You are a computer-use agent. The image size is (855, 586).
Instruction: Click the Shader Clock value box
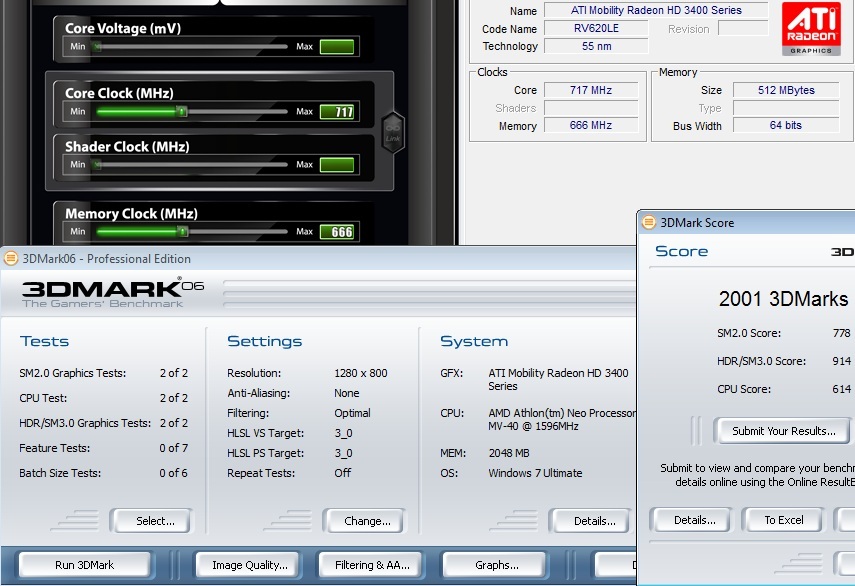(337, 165)
